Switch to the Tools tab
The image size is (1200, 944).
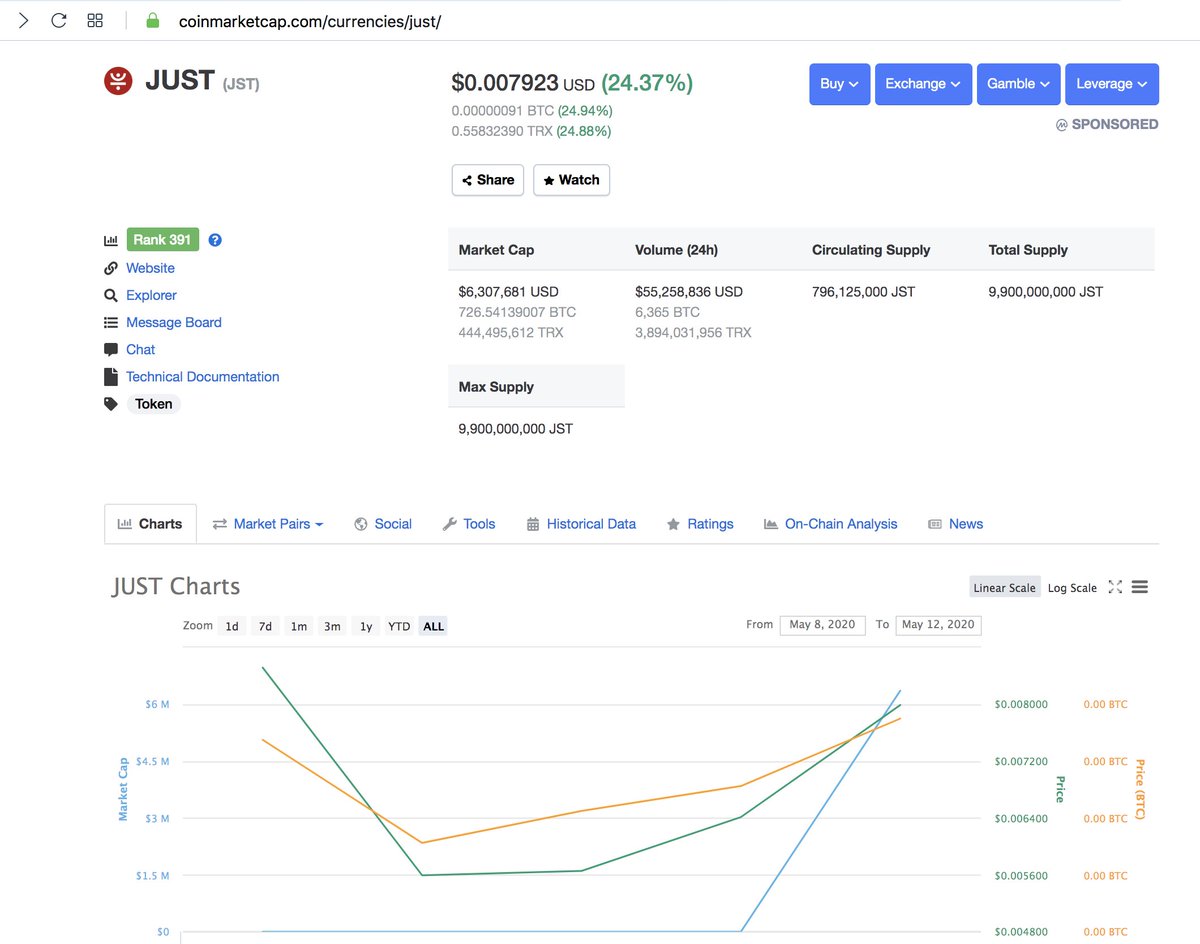(x=468, y=524)
